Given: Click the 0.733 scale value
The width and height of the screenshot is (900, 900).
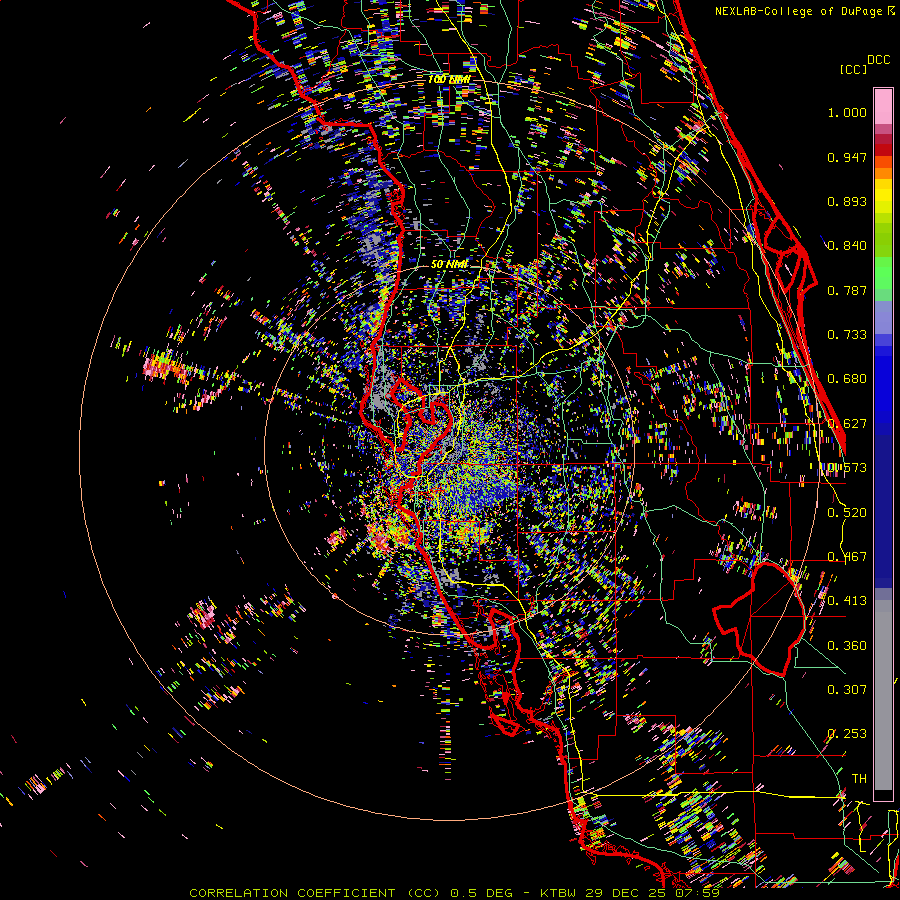Looking at the screenshot, I should coord(847,335).
